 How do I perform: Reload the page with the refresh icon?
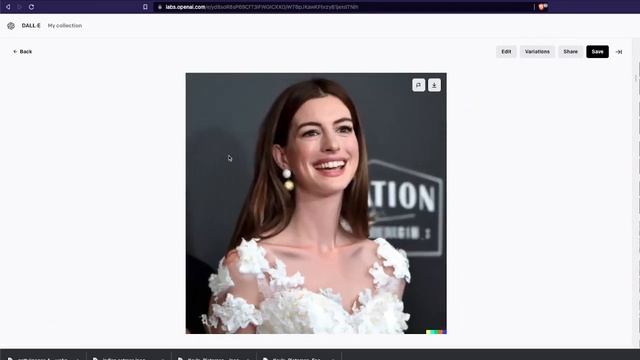[31, 7]
